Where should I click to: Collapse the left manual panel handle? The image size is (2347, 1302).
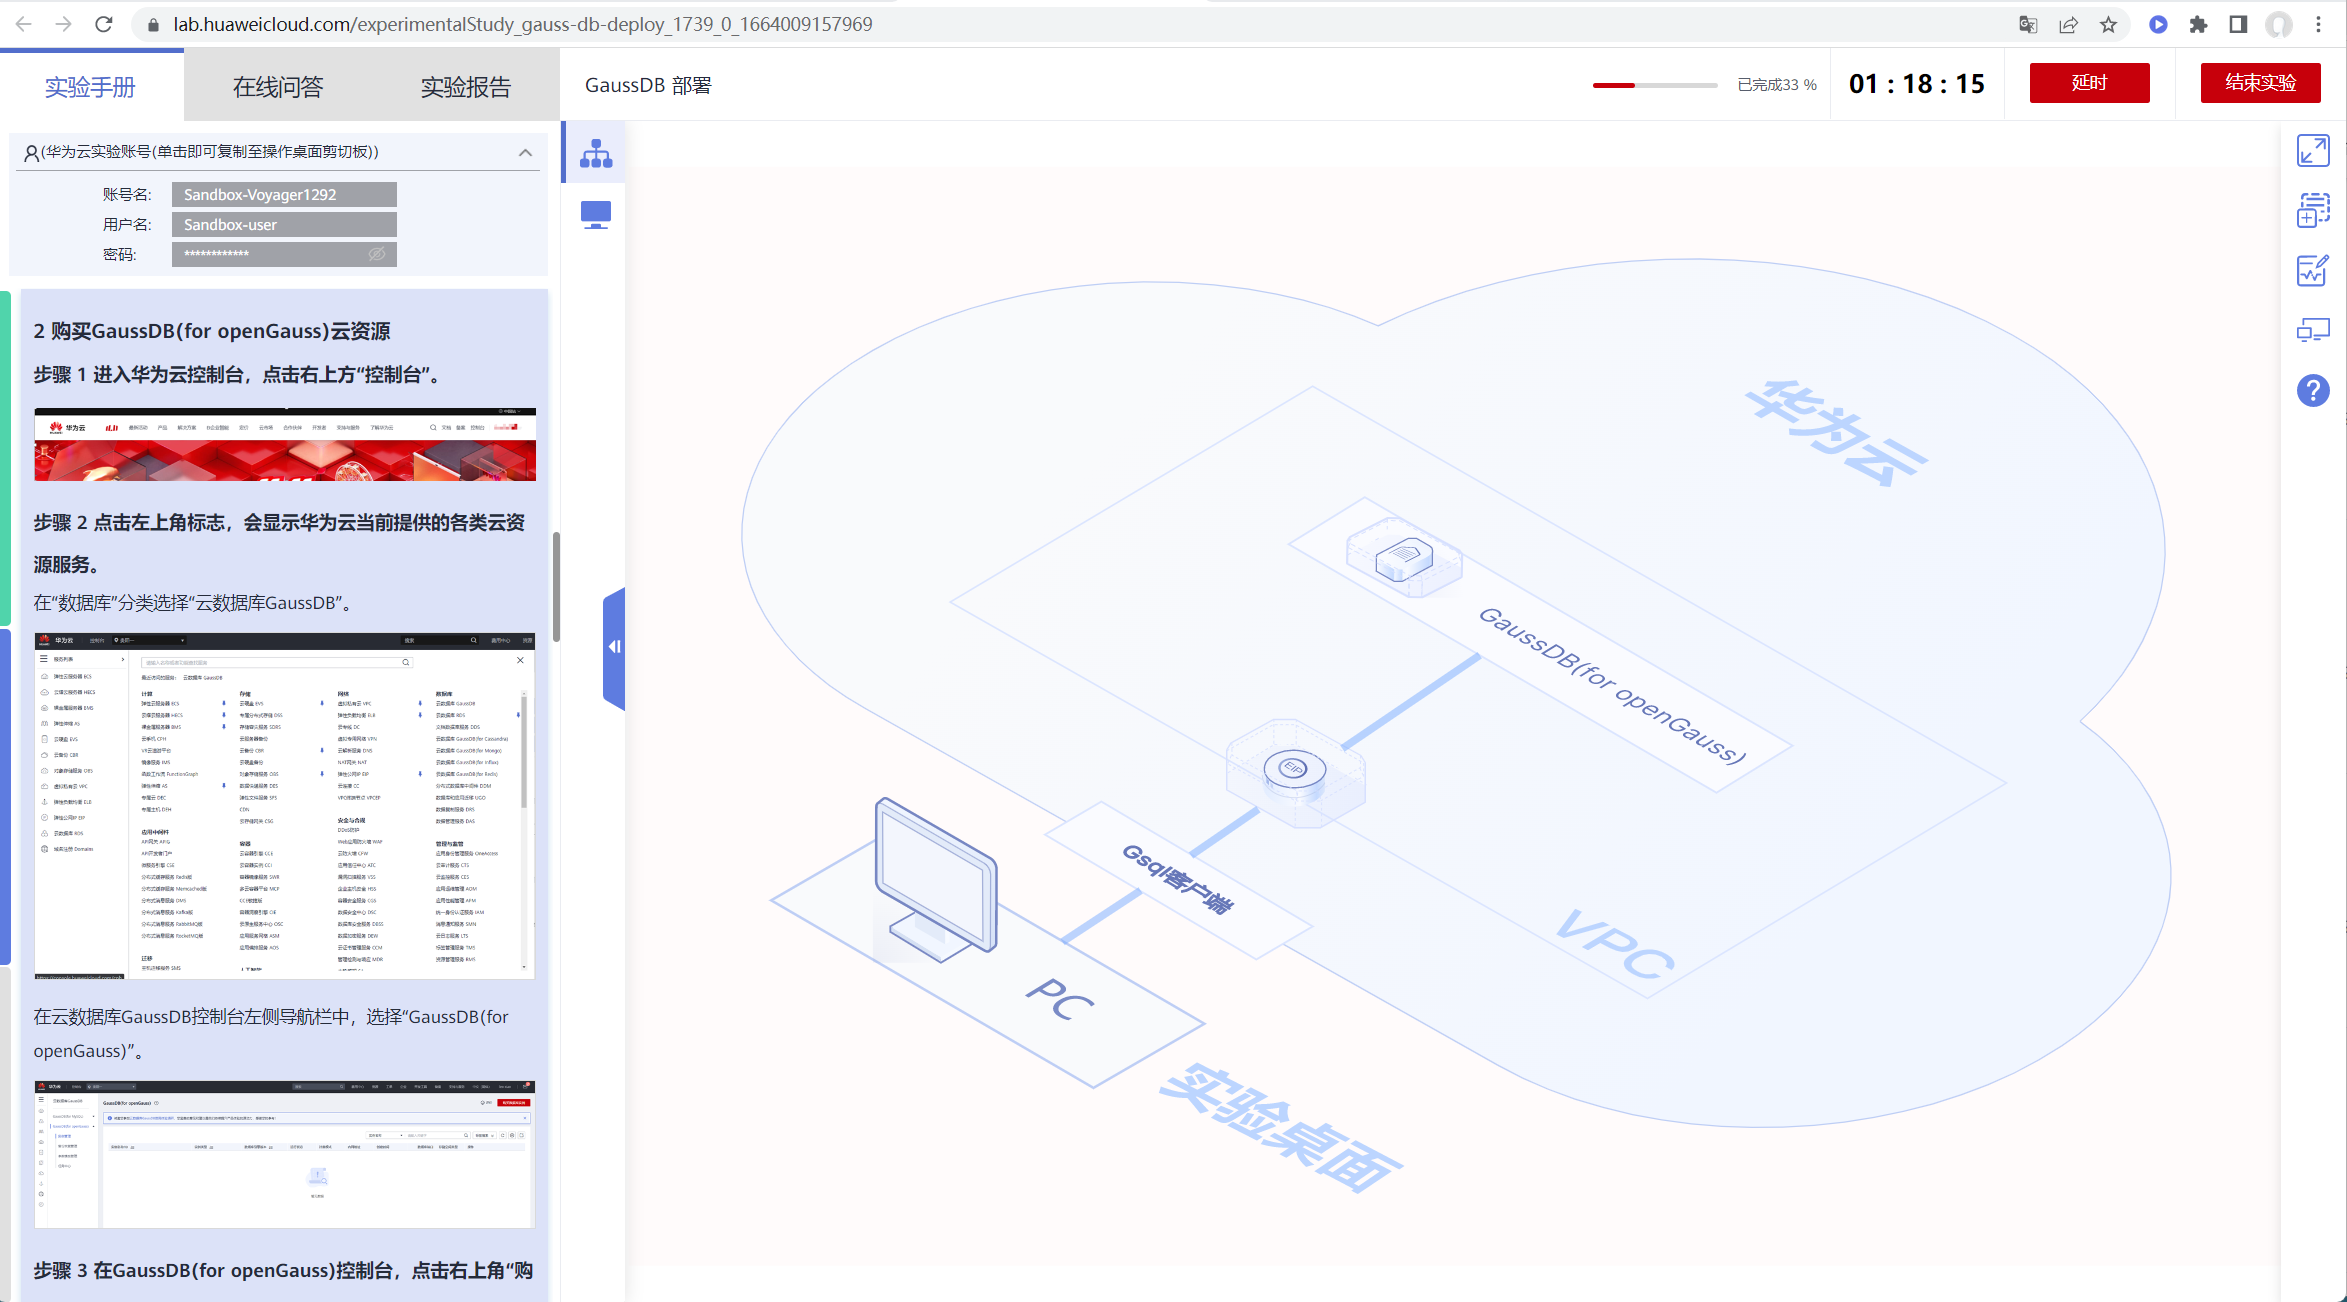coord(614,647)
